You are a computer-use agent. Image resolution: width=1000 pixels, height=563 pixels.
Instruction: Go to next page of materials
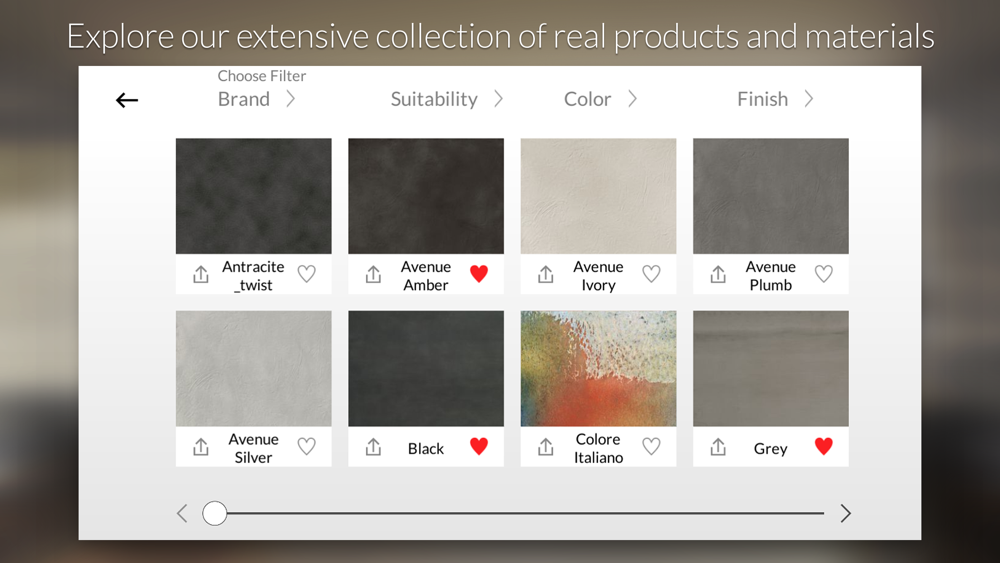[846, 513]
